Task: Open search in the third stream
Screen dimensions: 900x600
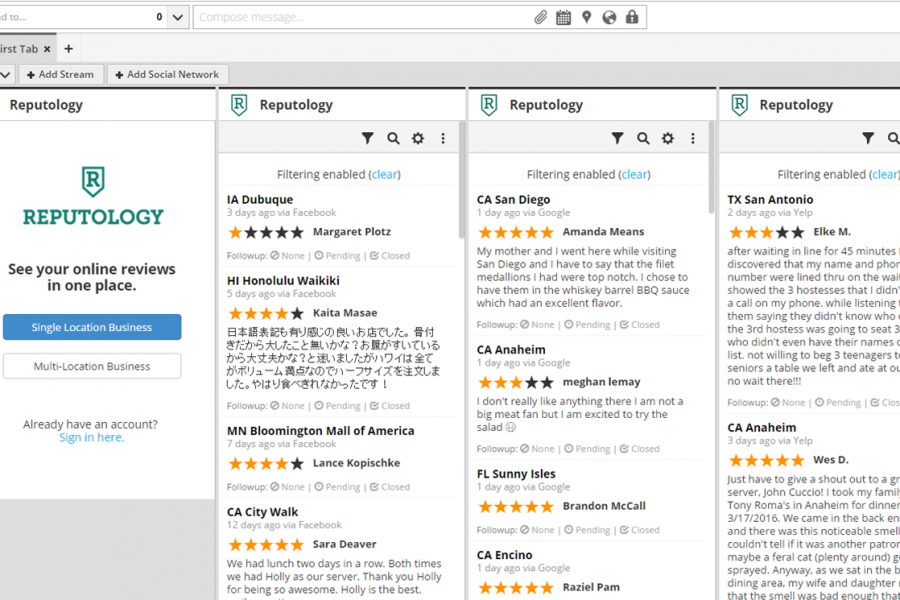Action: pyautogui.click(x=643, y=138)
